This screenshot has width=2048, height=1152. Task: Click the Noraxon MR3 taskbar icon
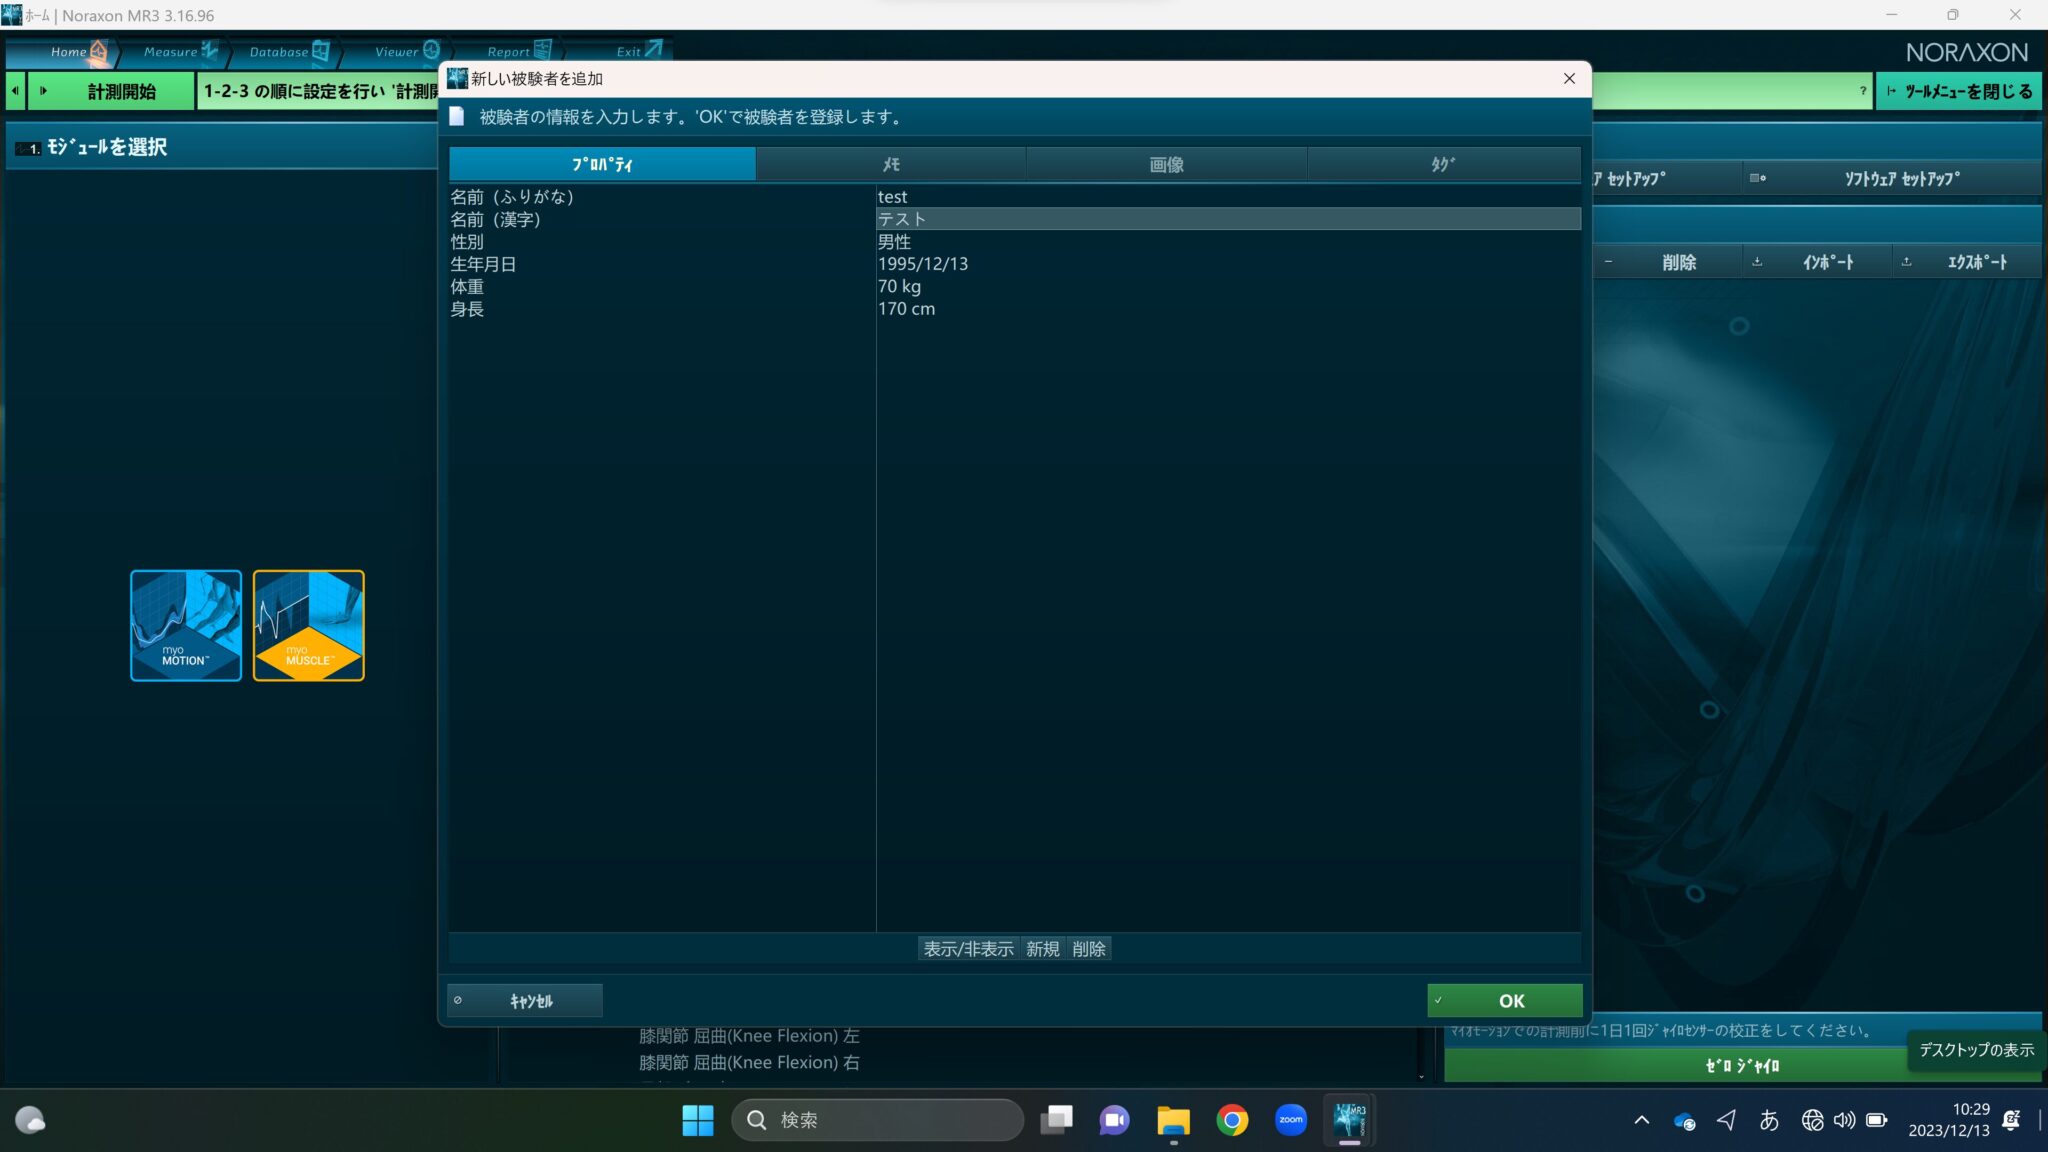pyautogui.click(x=1349, y=1120)
